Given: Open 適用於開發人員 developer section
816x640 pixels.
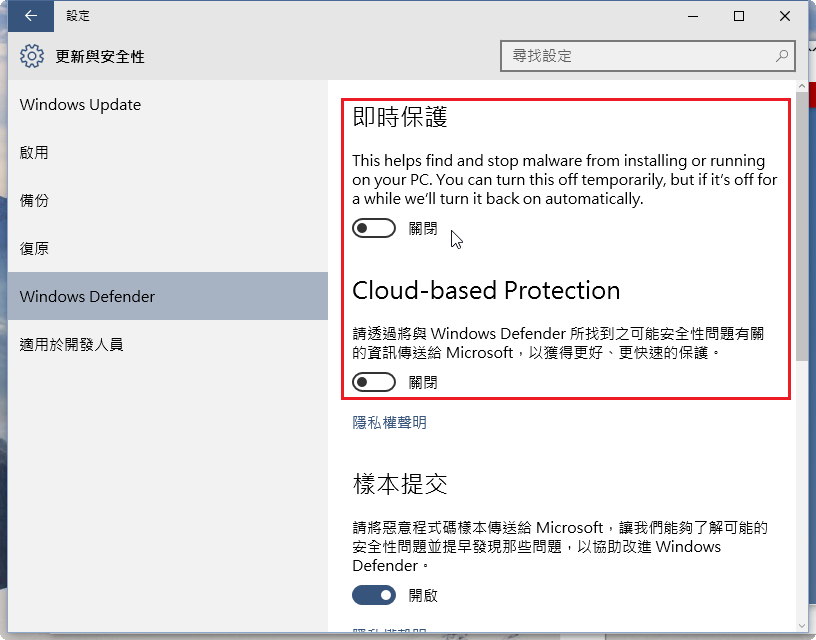Looking at the screenshot, I should pos(168,344).
